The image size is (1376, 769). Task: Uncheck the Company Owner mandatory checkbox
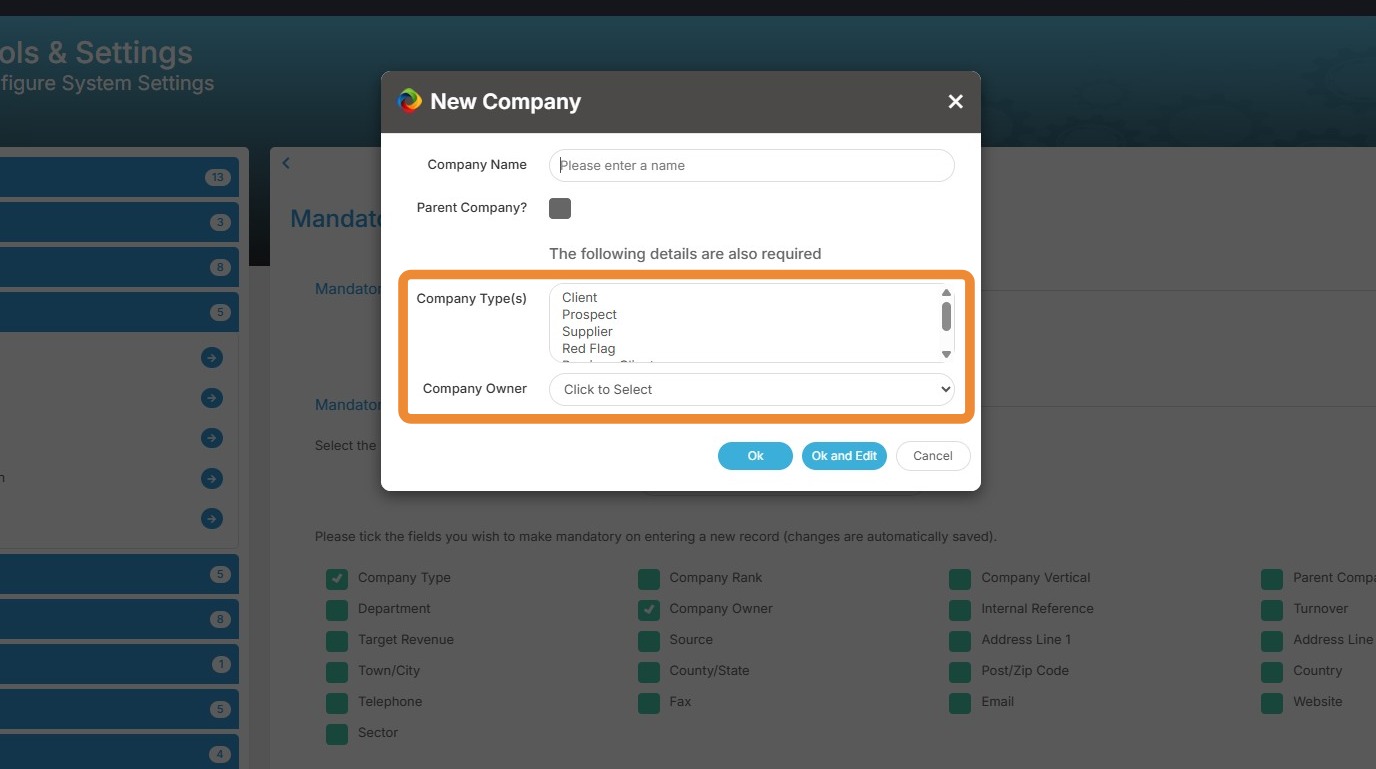coord(649,609)
